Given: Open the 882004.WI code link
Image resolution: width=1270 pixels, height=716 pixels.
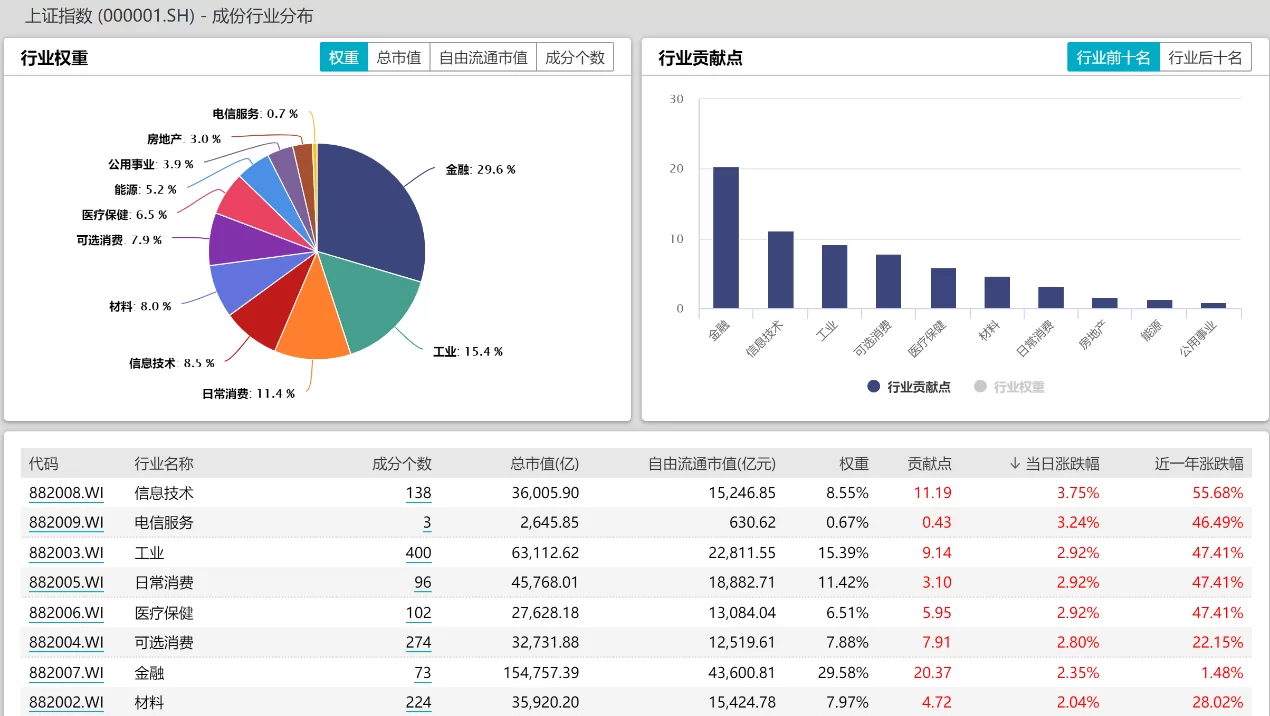Looking at the screenshot, I should (66, 643).
